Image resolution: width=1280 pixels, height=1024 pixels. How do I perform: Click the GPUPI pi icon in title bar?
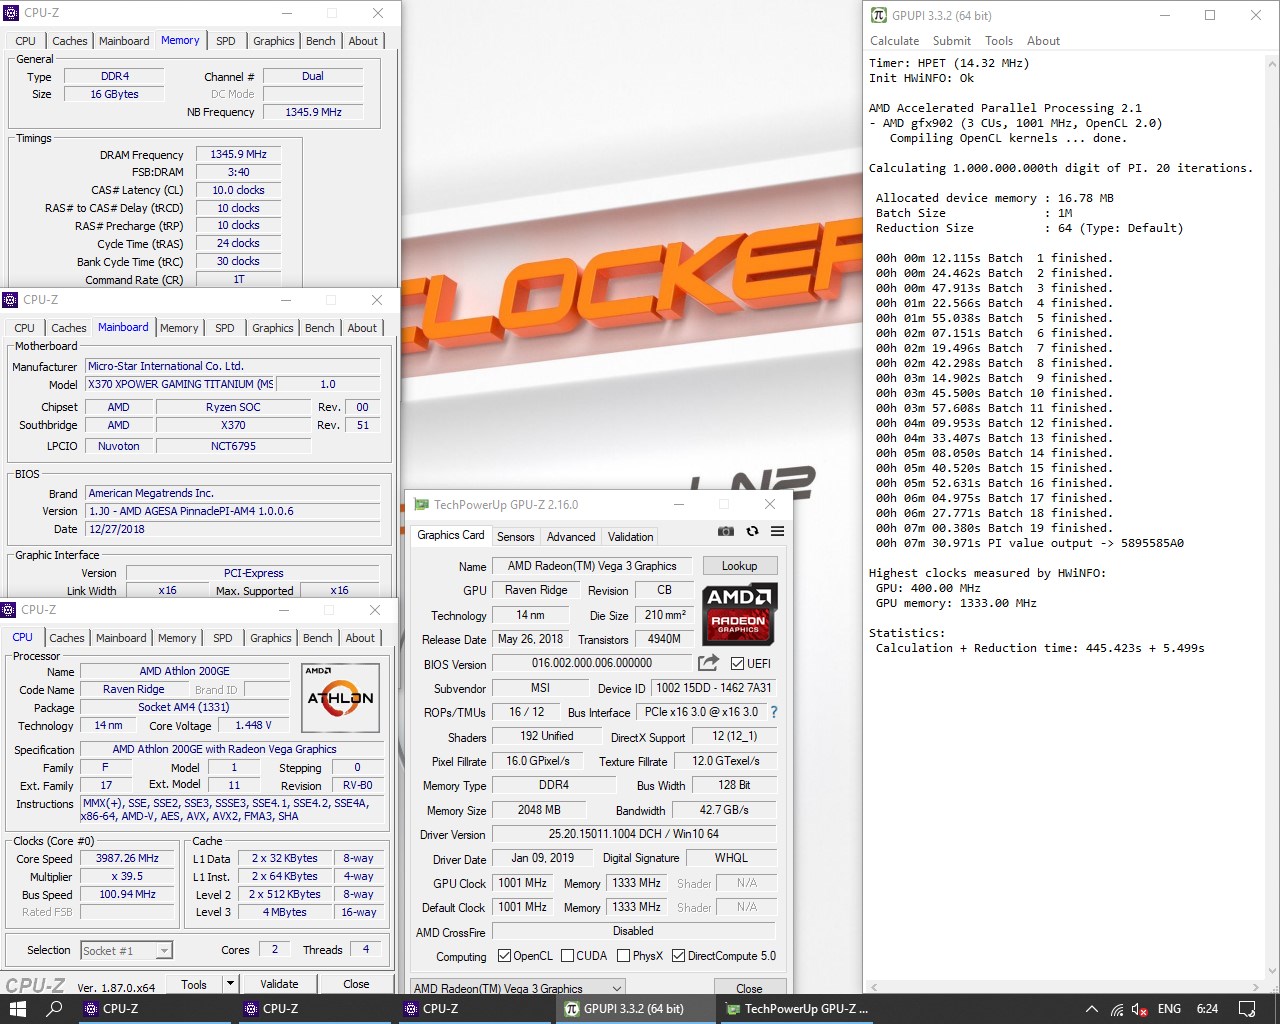click(879, 15)
